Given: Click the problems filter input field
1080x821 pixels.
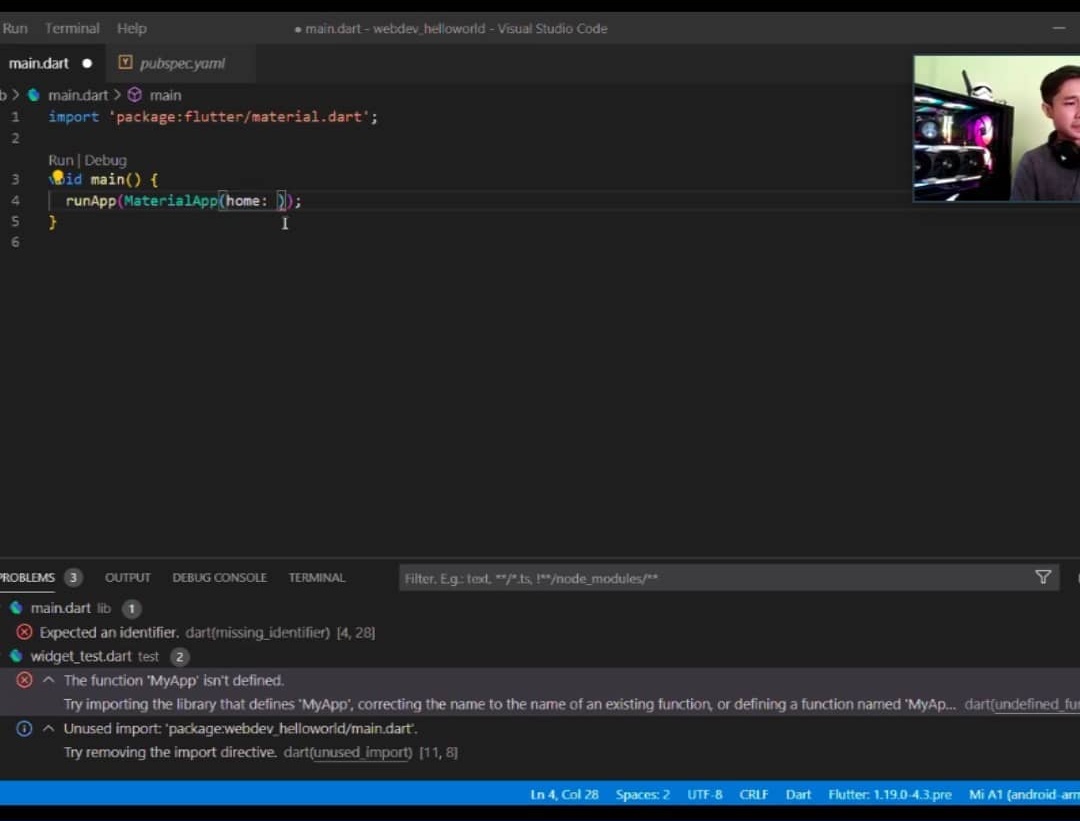Looking at the screenshot, I should pyautogui.click(x=716, y=578).
